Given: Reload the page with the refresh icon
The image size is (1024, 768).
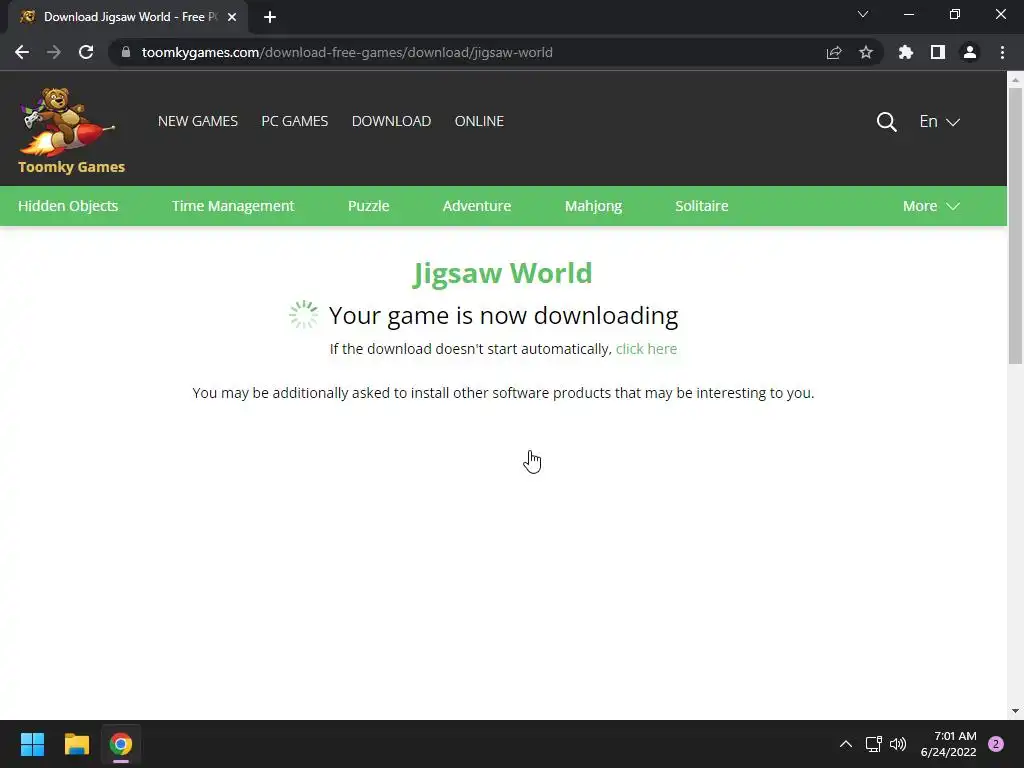Looking at the screenshot, I should click(x=86, y=52).
